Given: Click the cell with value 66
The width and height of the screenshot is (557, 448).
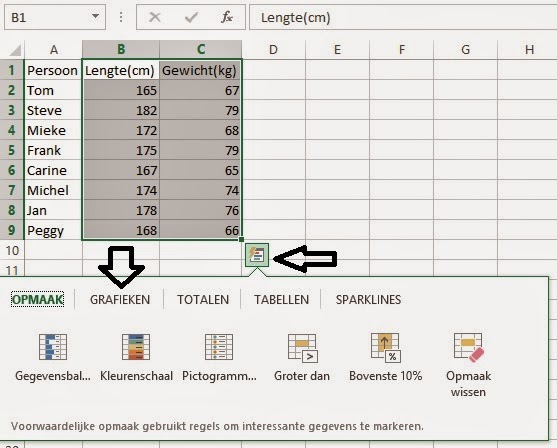Looking at the screenshot, I should click(201, 230).
